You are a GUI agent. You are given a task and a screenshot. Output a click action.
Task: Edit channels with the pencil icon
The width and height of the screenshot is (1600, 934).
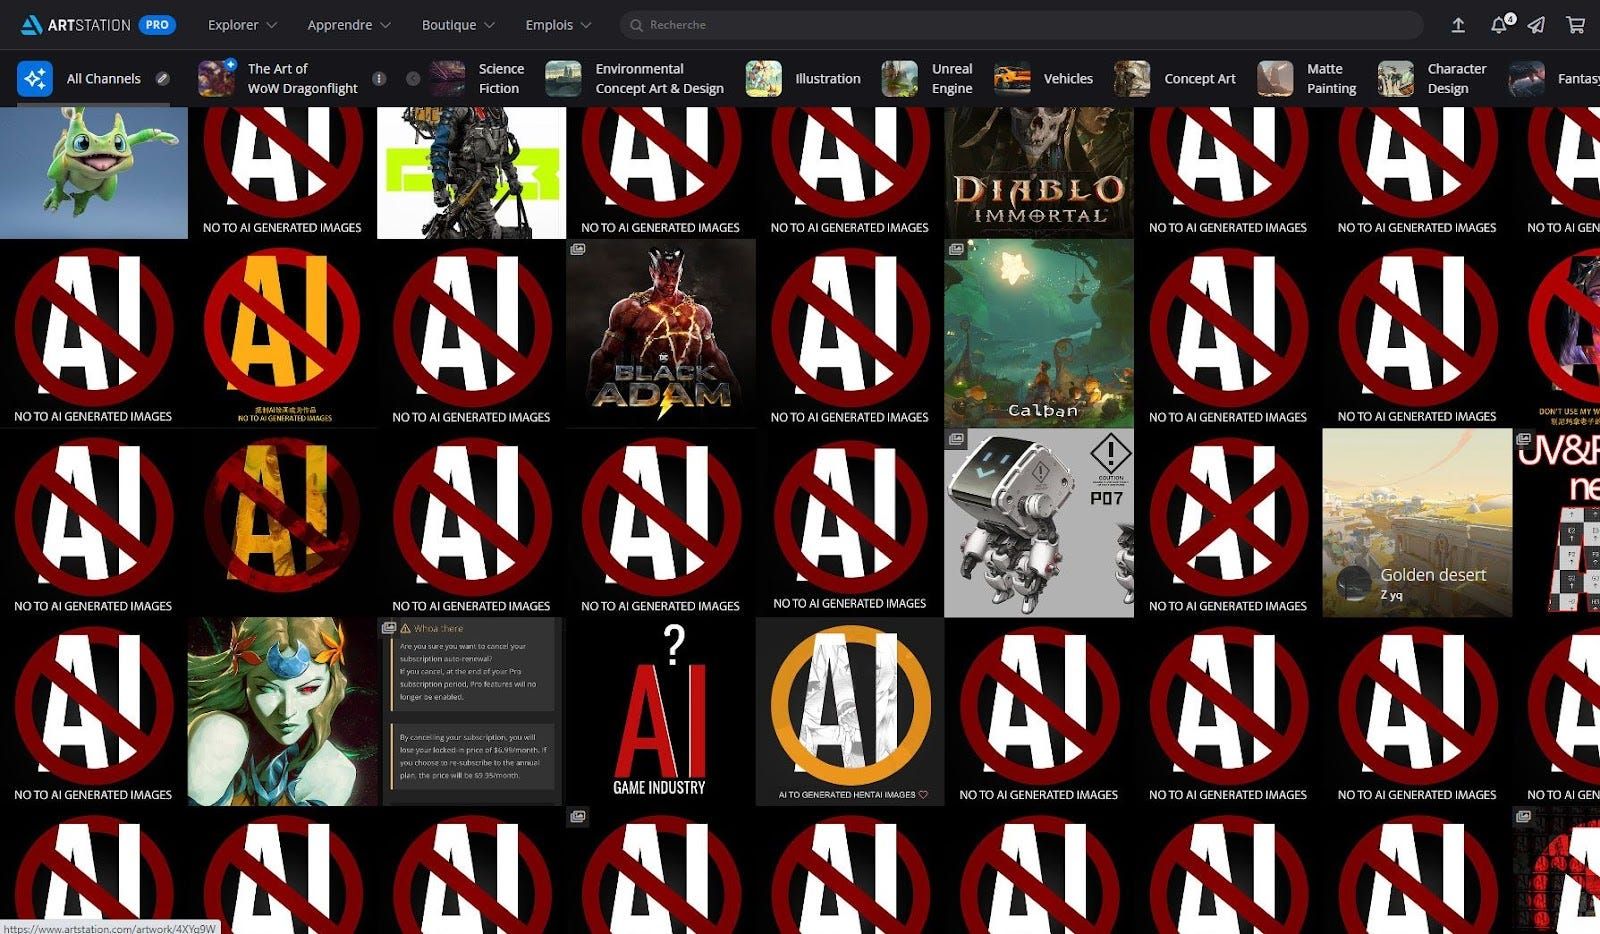(x=162, y=79)
